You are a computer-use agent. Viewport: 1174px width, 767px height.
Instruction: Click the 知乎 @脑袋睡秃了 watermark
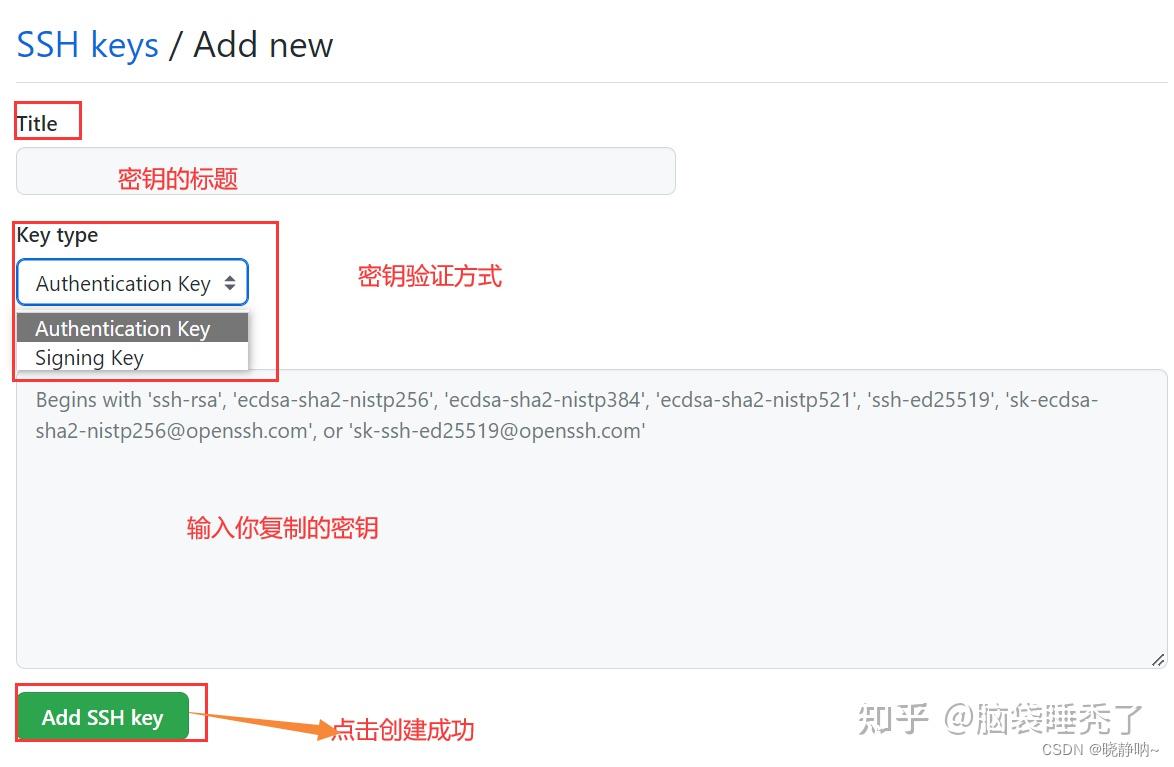click(1000, 719)
